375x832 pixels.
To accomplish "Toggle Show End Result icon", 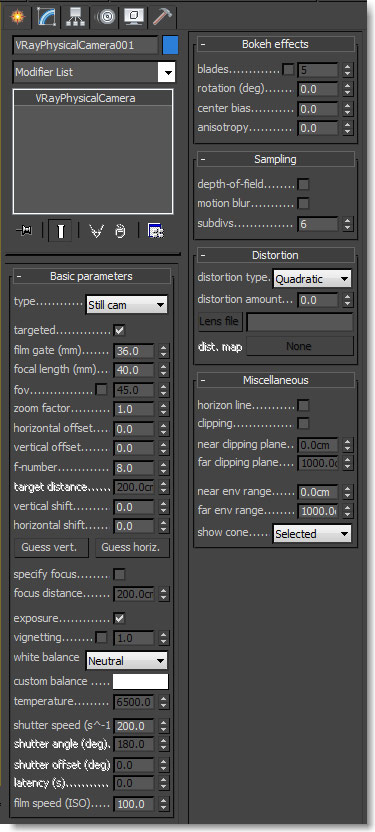I will [60, 231].
